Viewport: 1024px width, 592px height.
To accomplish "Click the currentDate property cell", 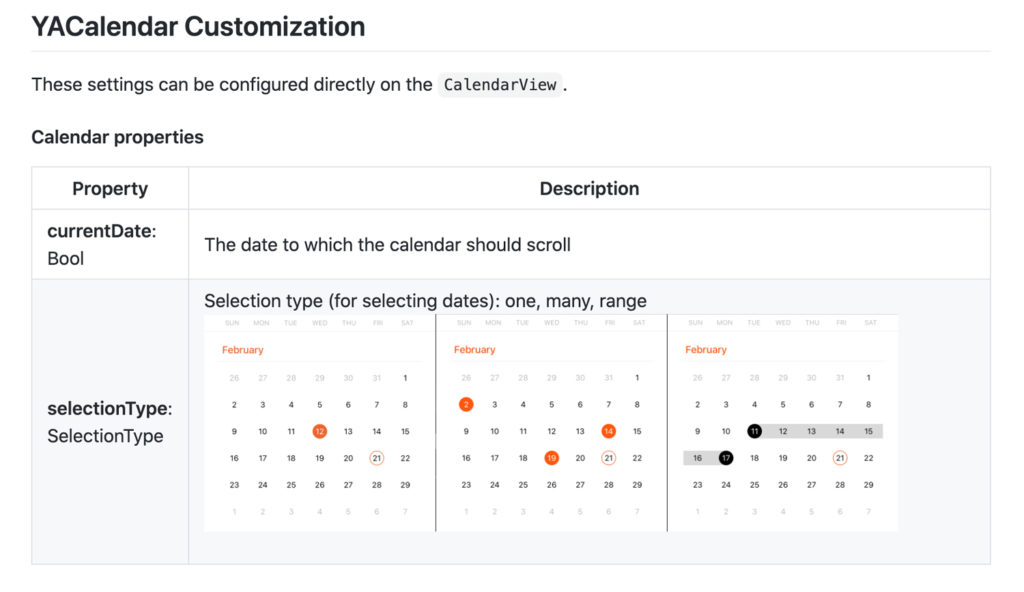I will 102,244.
